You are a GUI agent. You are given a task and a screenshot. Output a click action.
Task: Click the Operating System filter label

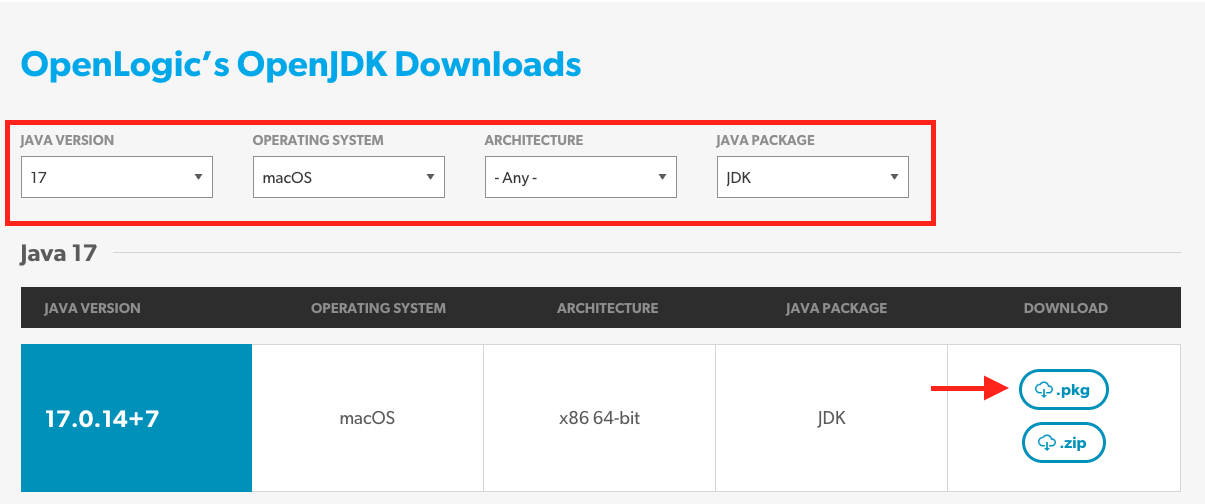(x=318, y=140)
